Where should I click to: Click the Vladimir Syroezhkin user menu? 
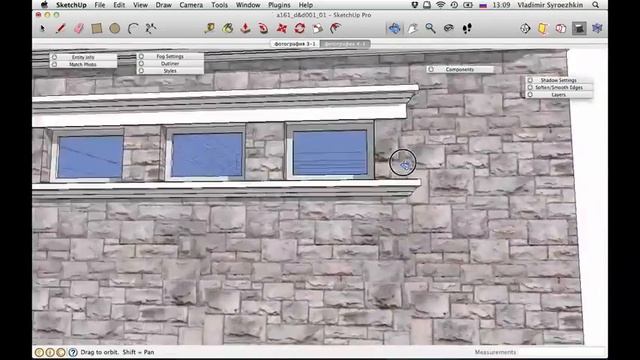point(550,5)
